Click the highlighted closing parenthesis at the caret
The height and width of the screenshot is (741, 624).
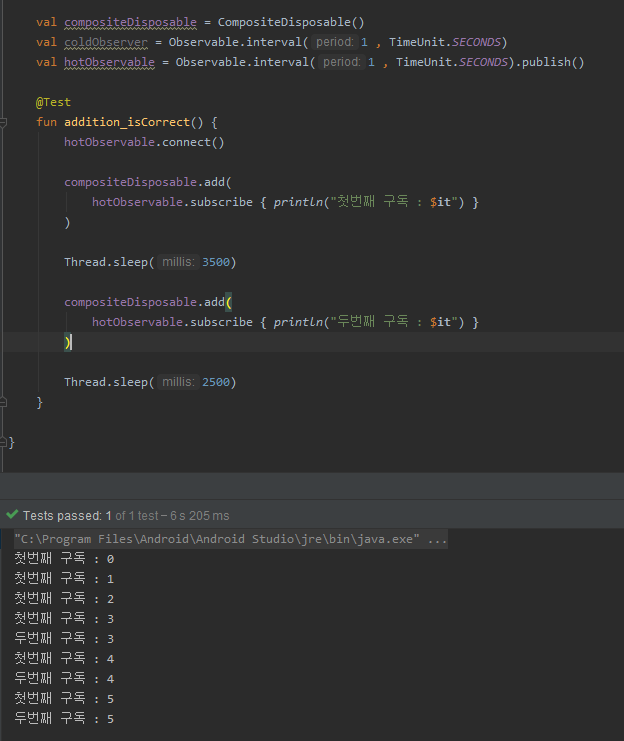coord(67,342)
